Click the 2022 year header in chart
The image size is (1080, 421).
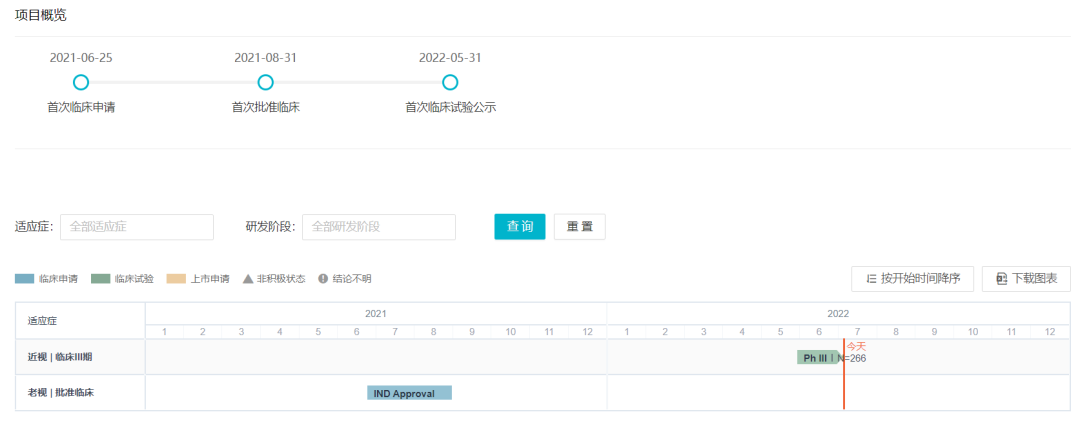pos(837,313)
